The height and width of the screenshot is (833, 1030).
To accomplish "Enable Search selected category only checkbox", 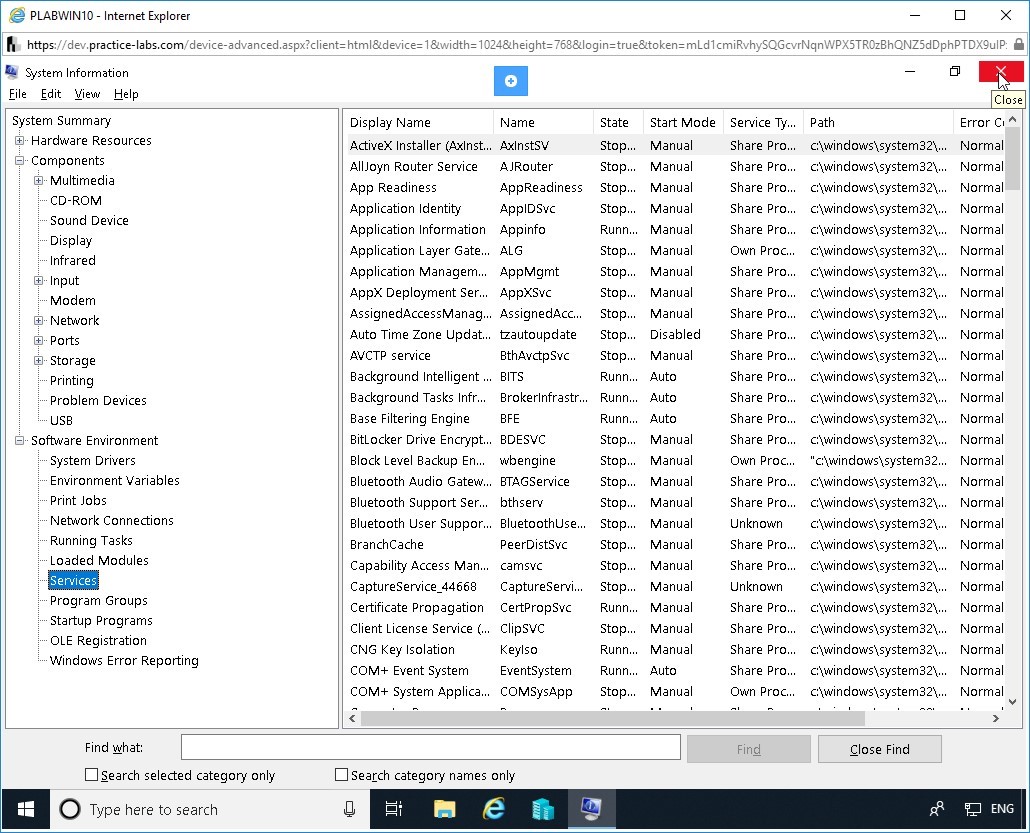I will coord(91,775).
